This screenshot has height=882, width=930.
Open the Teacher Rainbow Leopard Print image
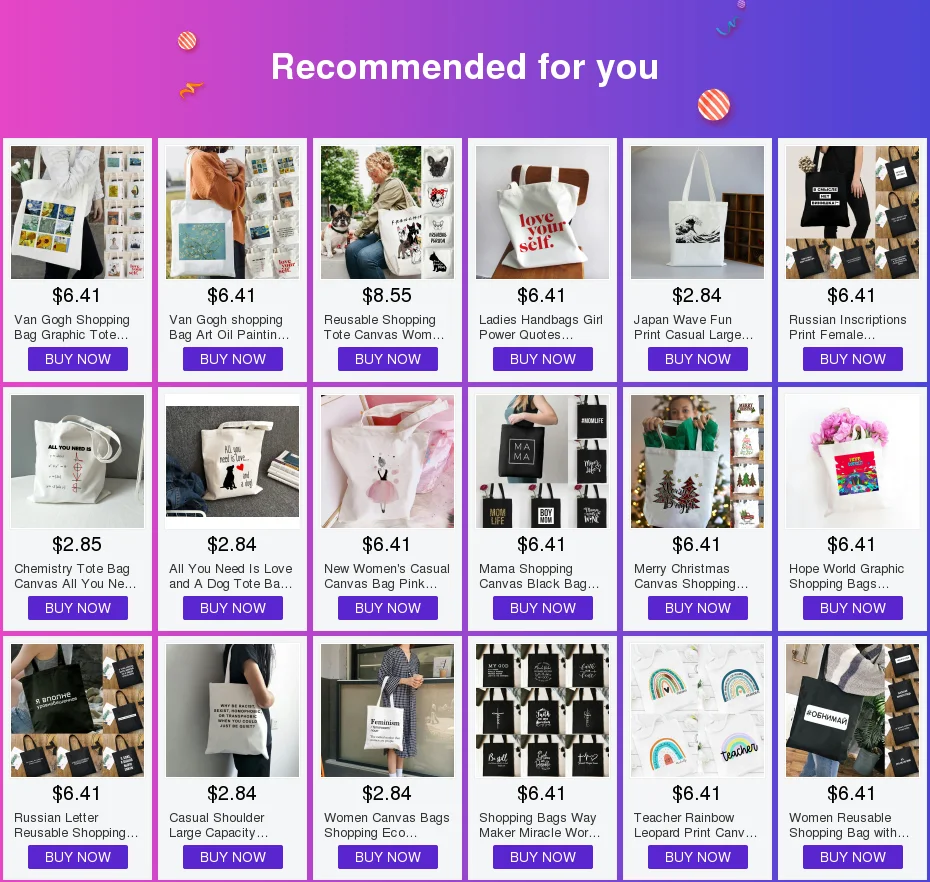697,711
